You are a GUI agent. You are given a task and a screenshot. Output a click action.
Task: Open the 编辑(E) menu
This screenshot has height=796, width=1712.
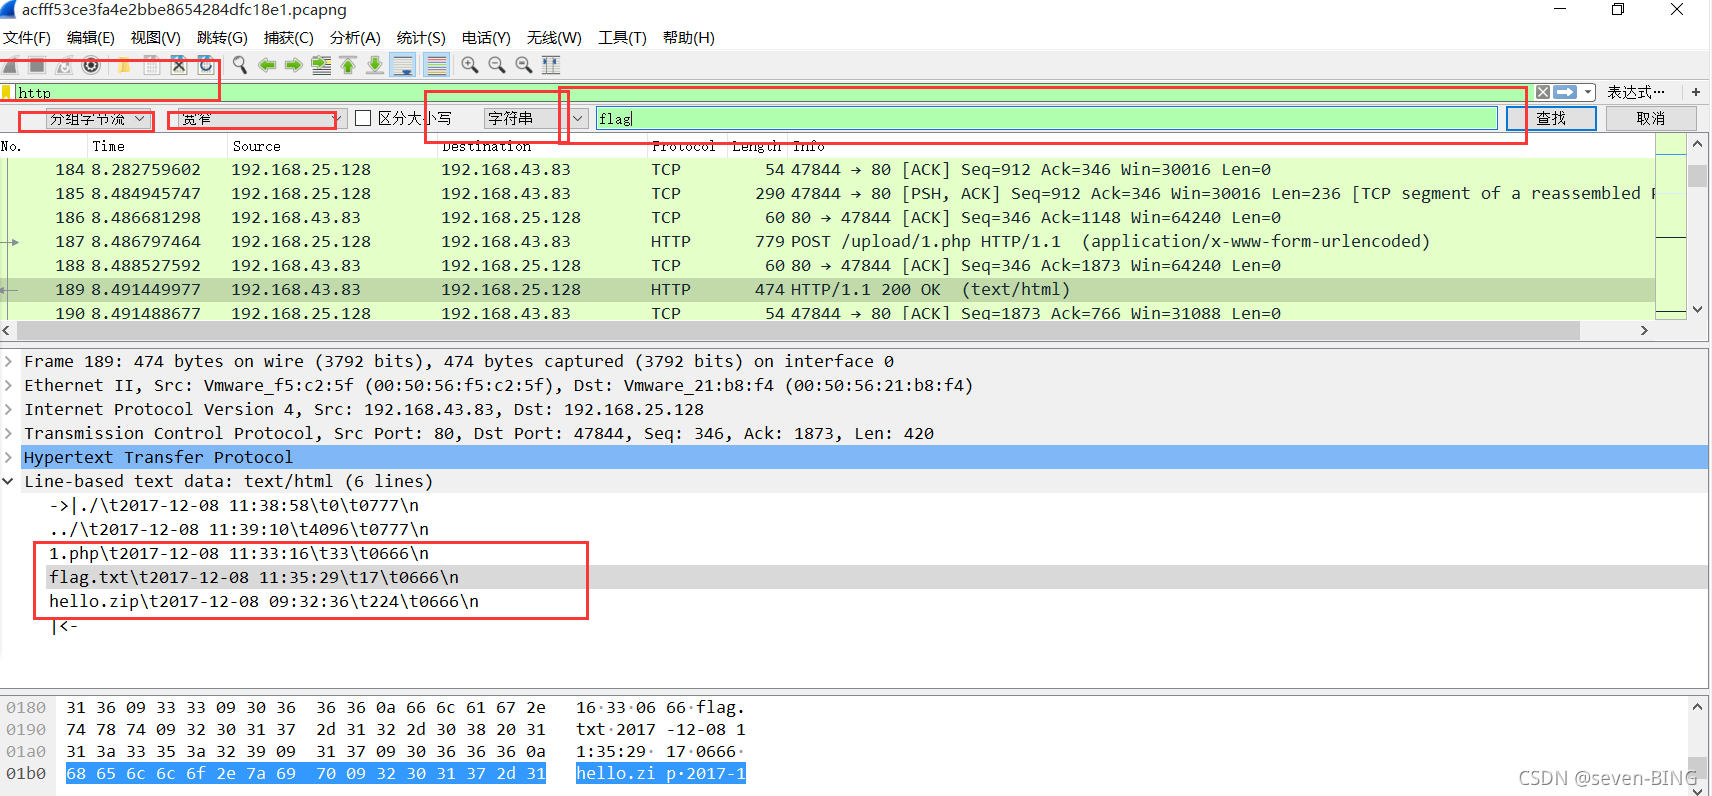click(91, 38)
